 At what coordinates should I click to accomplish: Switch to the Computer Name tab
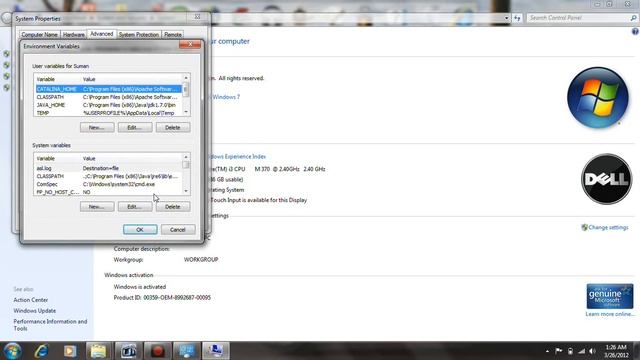coord(39,35)
